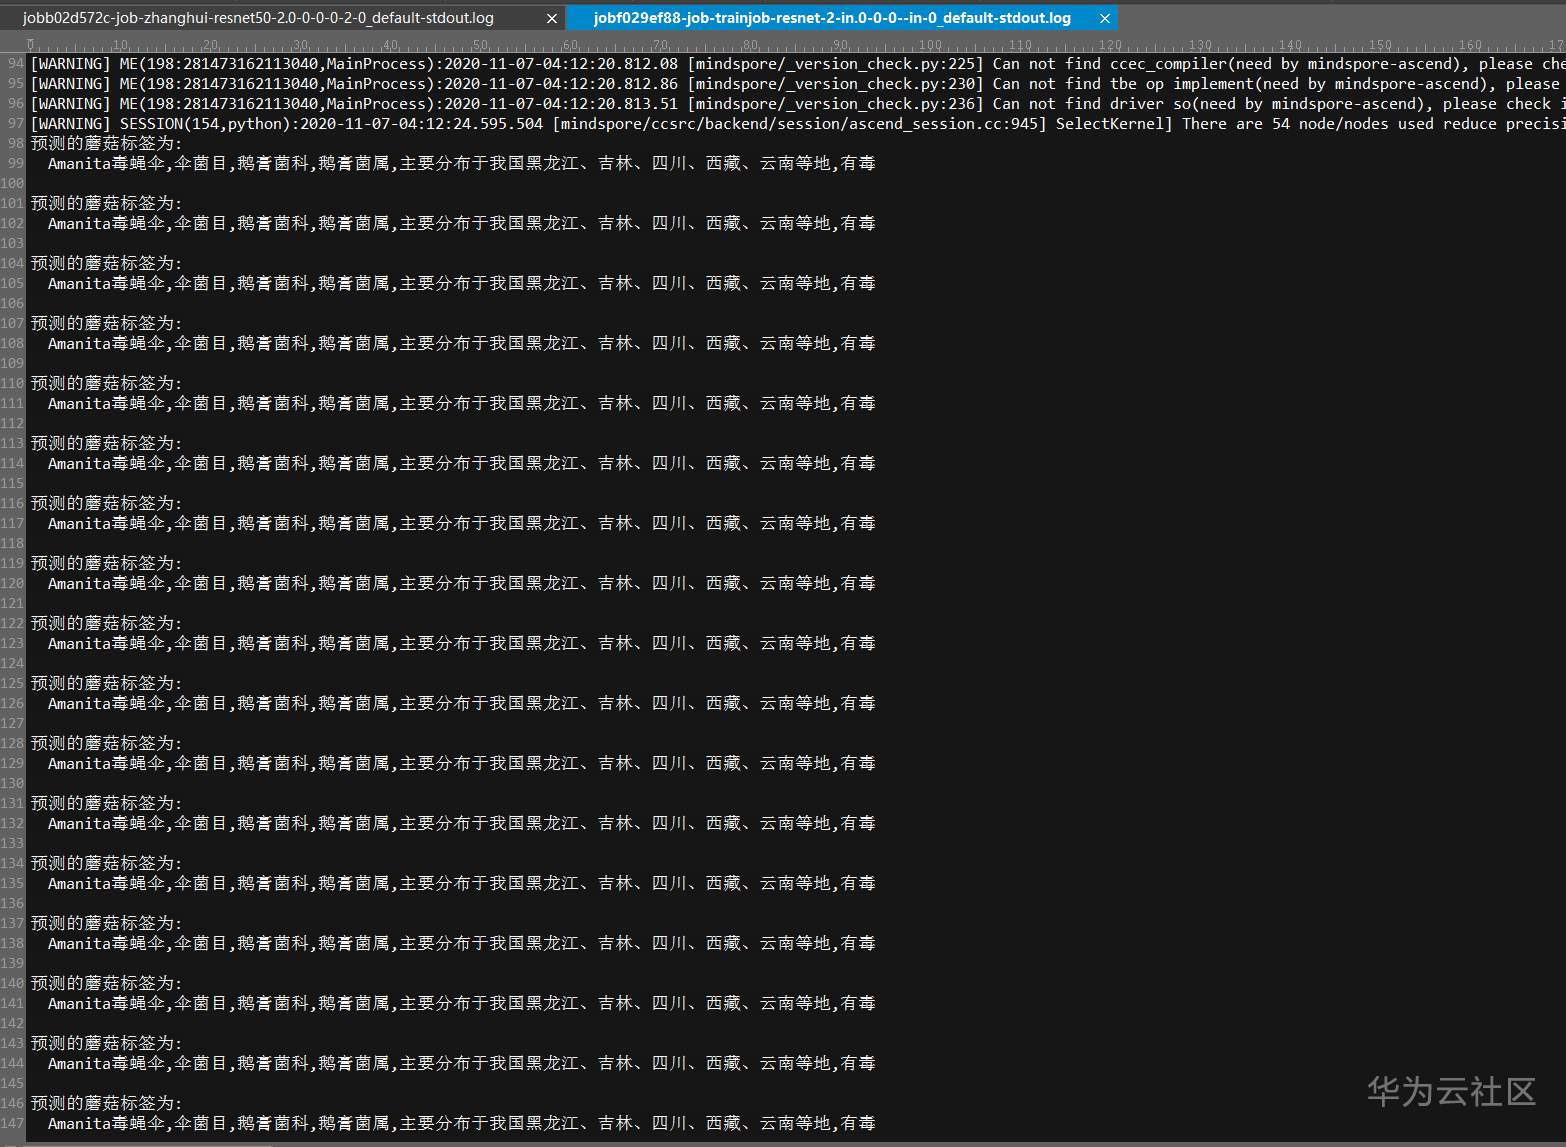
Task: Click line number 124 in the gutter
Action: tap(12, 664)
